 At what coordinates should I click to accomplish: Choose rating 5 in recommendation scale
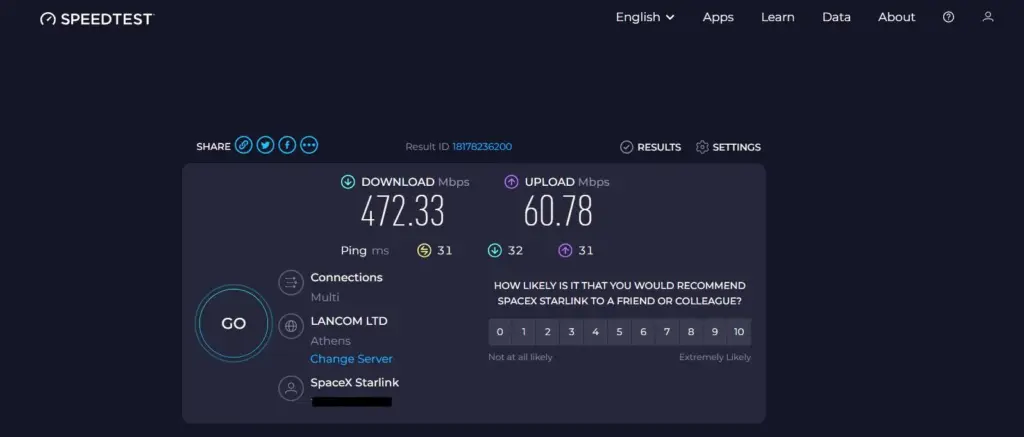coord(619,332)
